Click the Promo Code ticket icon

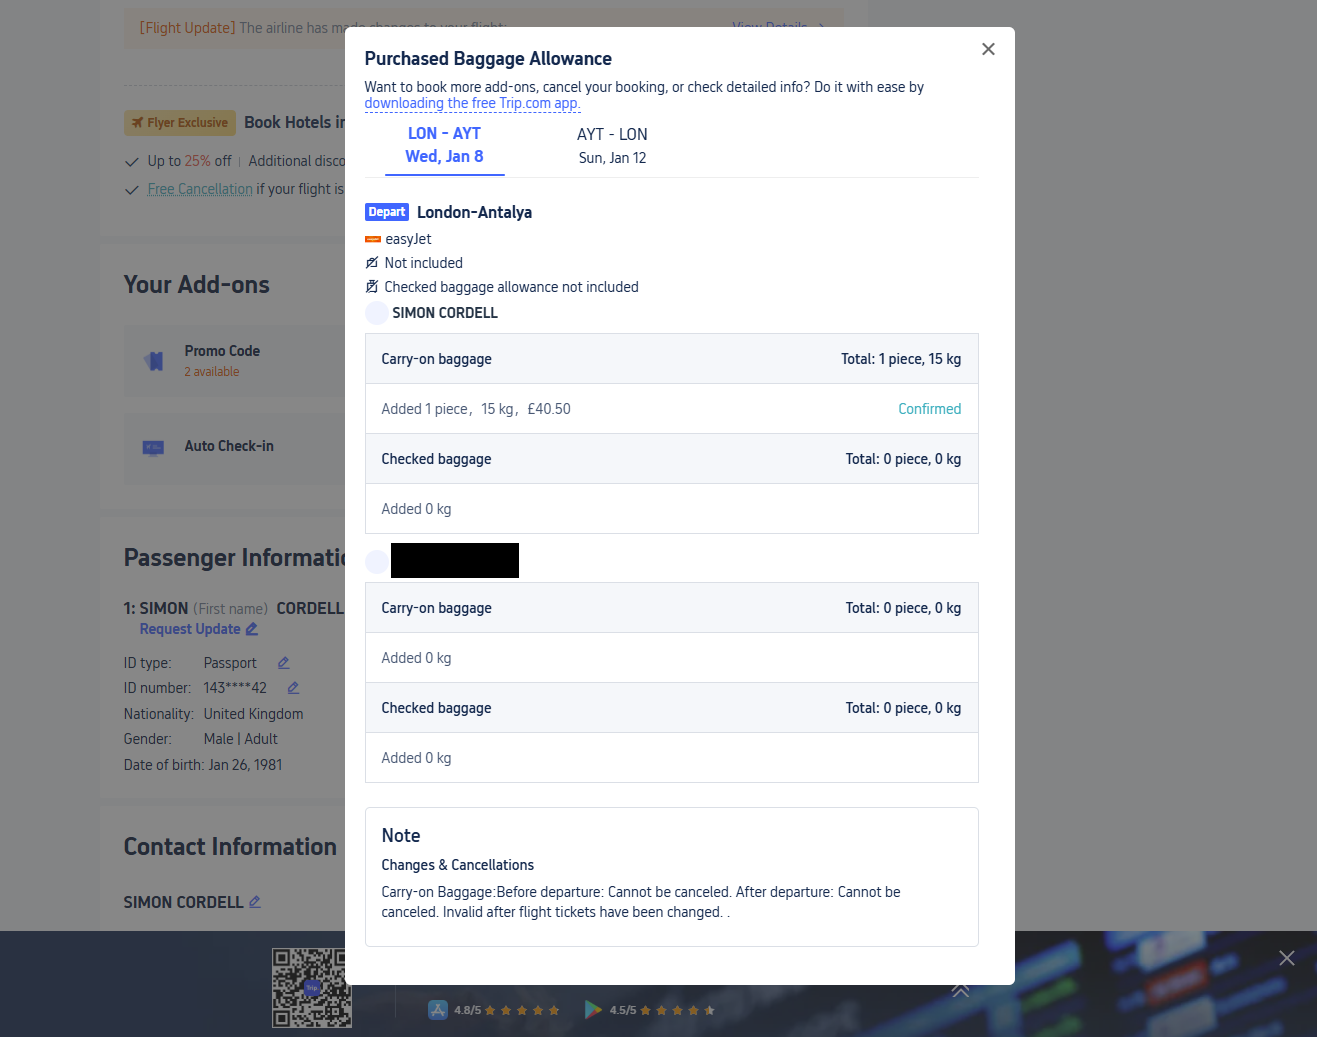coord(154,361)
